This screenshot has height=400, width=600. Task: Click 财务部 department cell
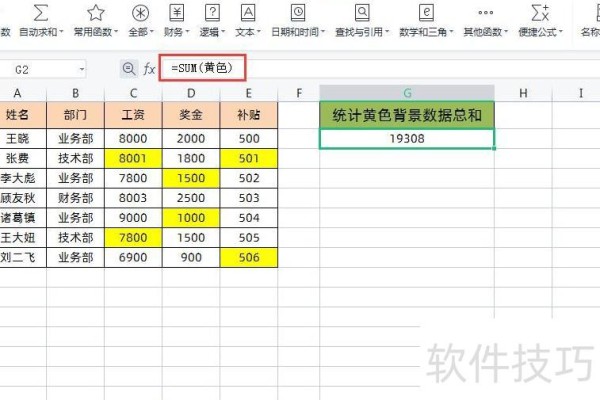[75, 198]
